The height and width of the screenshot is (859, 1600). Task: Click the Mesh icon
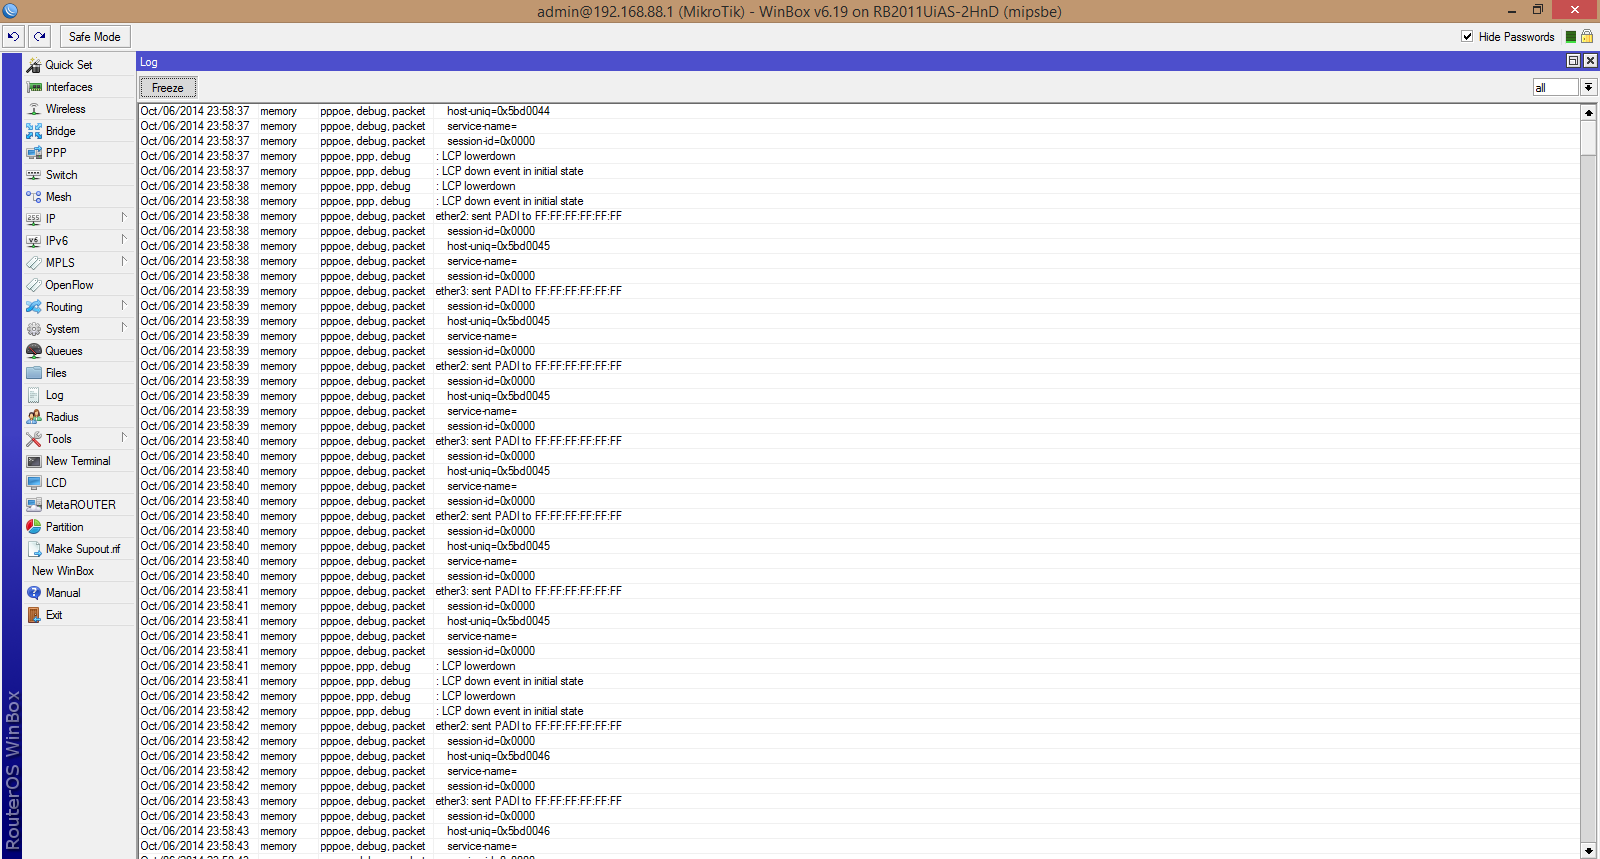(34, 197)
